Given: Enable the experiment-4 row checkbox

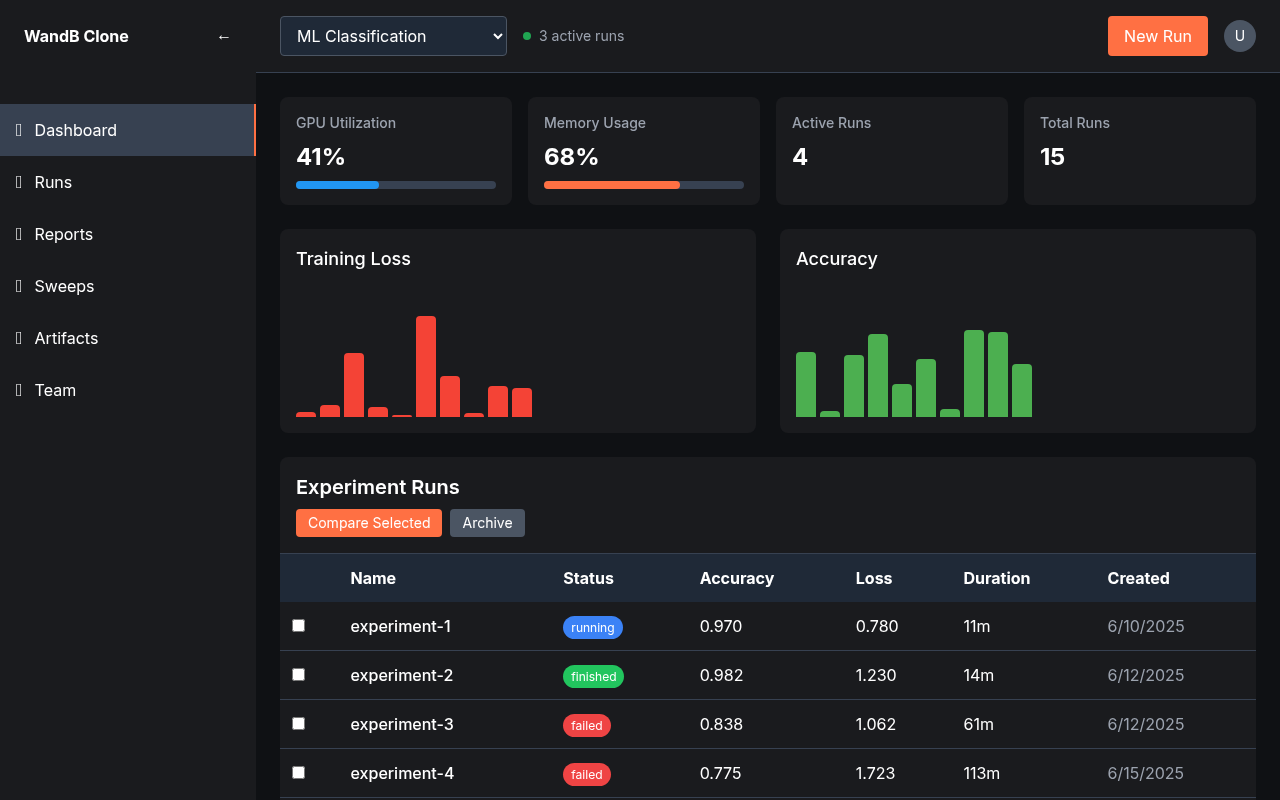Looking at the screenshot, I should tap(298, 773).
